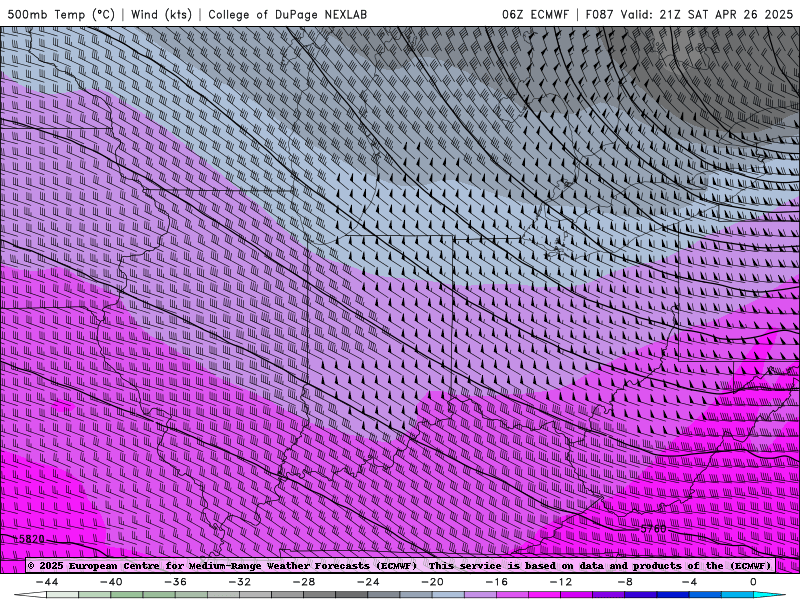800x600 pixels.
Task: Click the '06Z ECMWF' model run label
Action: pyautogui.click(x=535, y=14)
